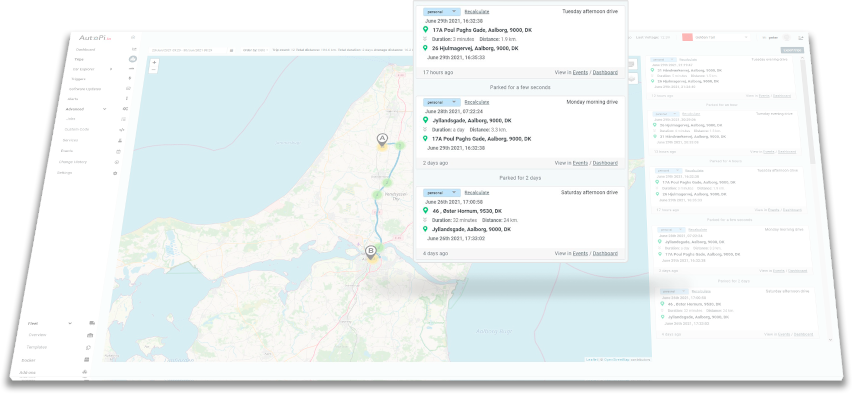Image resolution: width=852 pixels, height=394 pixels.
Task: Zoom in on the map with plus button
Action: tap(154, 62)
